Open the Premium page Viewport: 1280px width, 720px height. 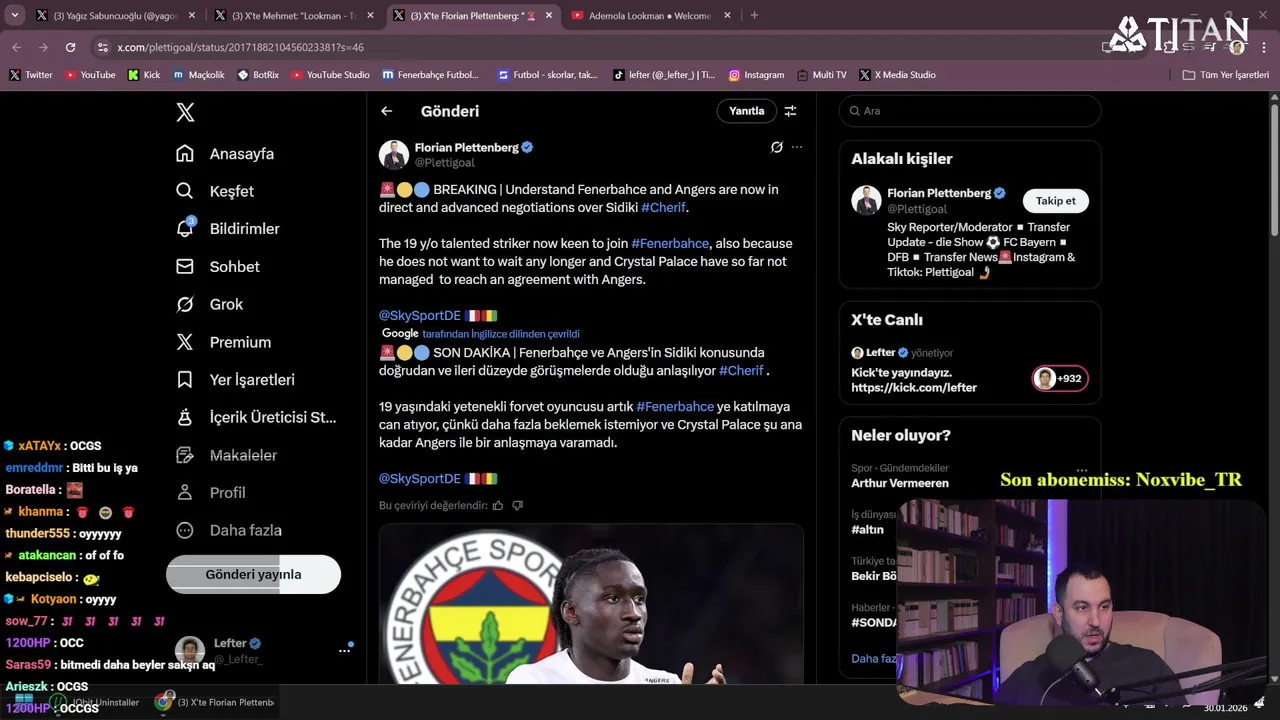[x=223, y=342]
